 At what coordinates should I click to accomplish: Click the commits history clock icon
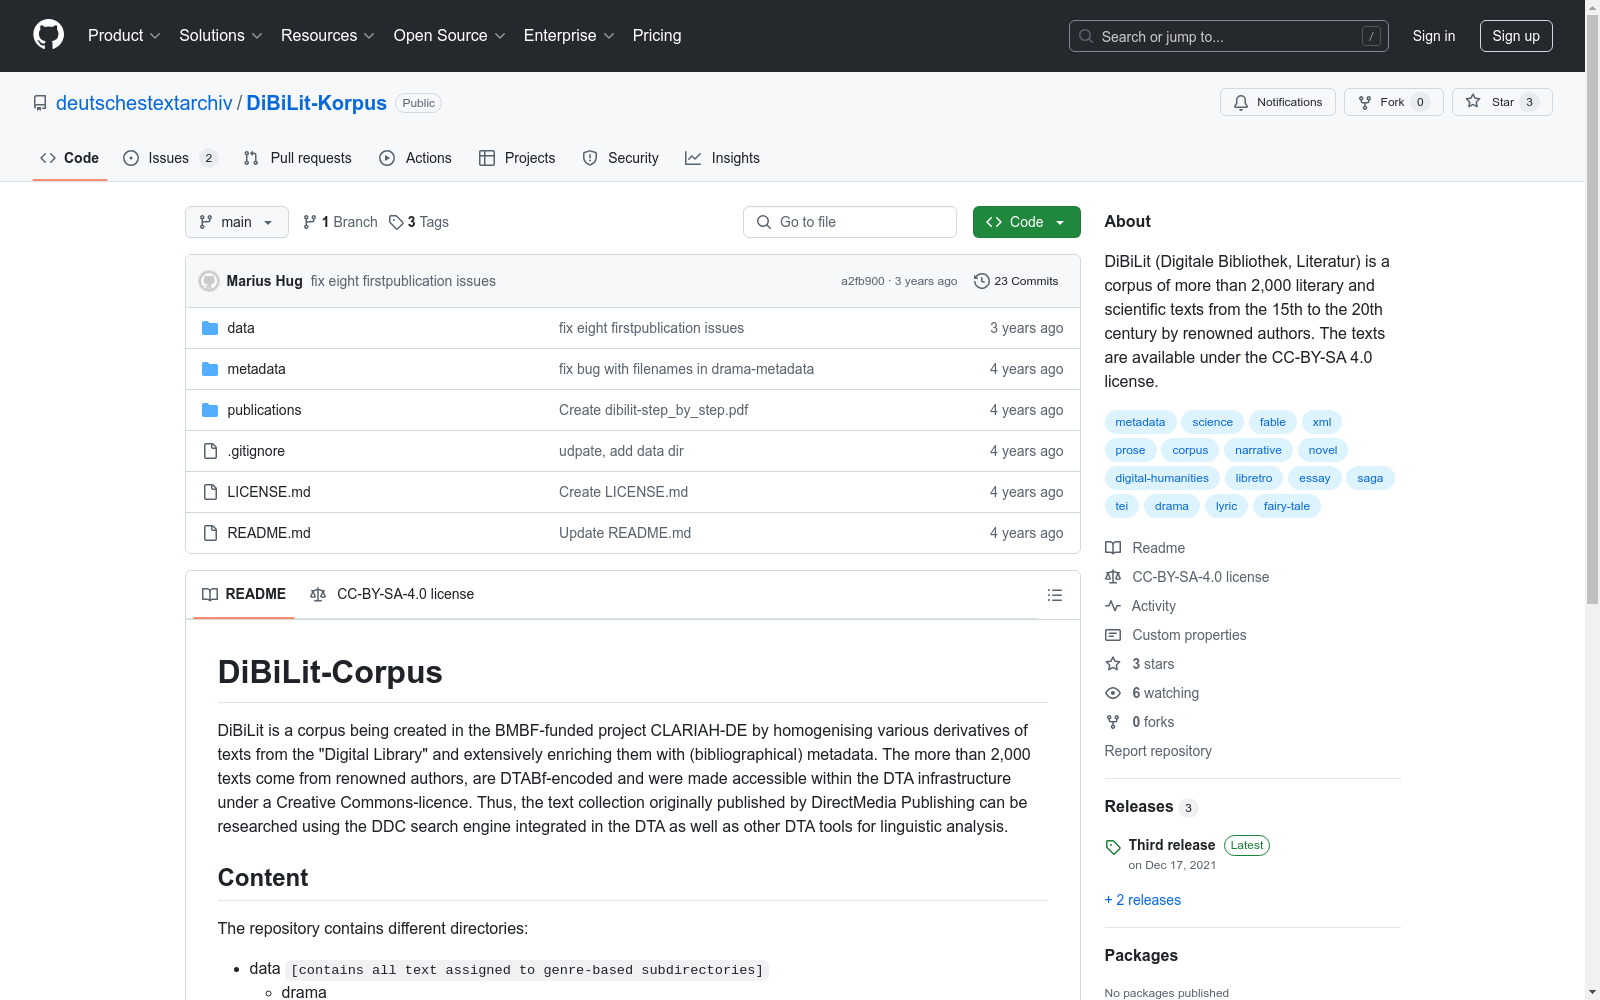tap(982, 281)
